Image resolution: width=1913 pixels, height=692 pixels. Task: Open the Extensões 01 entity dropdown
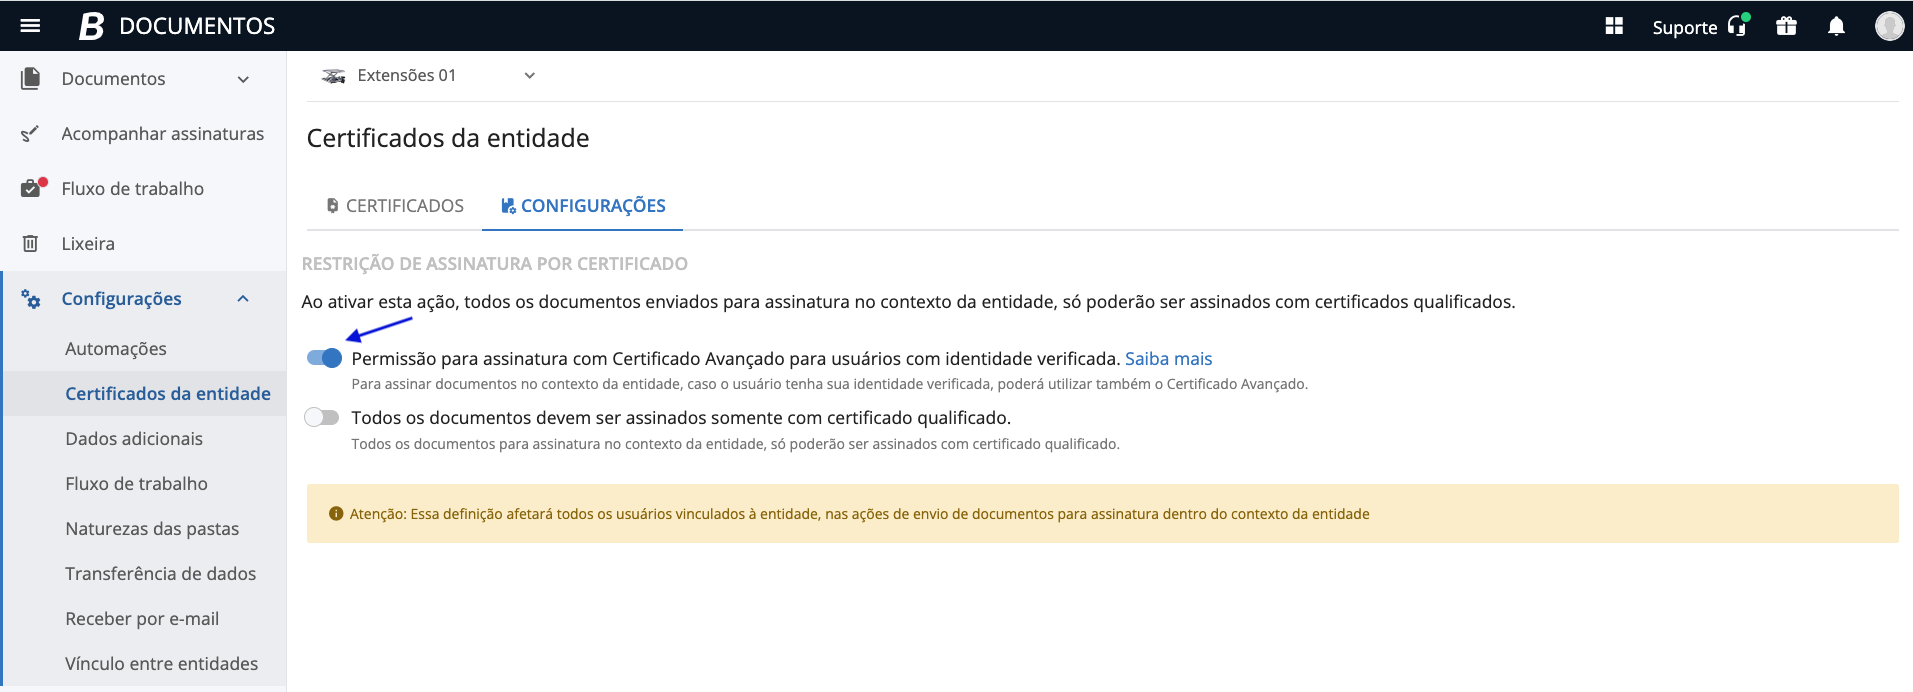430,76
